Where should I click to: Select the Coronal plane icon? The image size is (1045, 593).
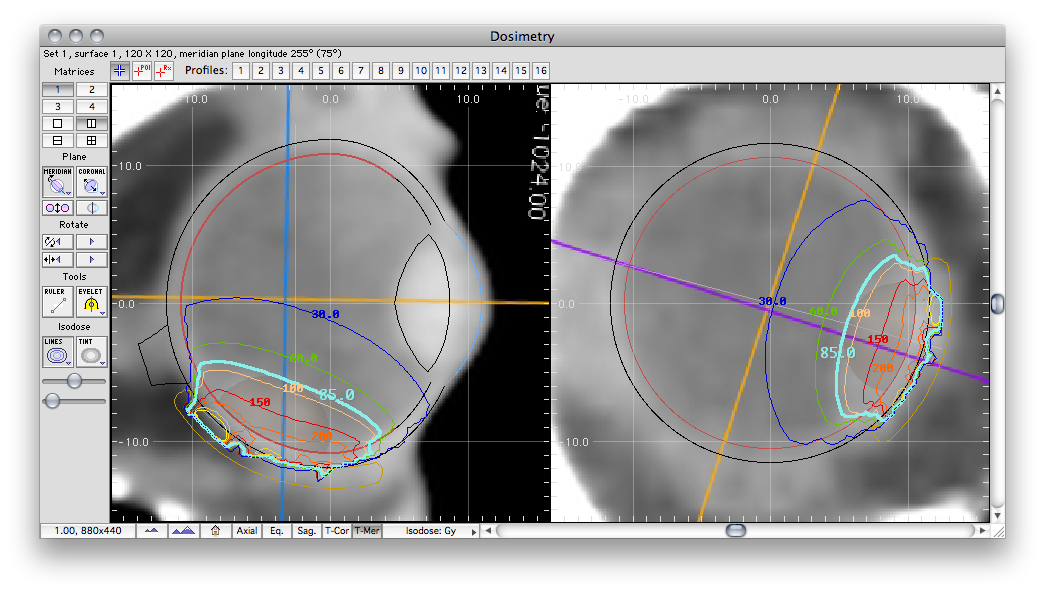click(x=91, y=181)
